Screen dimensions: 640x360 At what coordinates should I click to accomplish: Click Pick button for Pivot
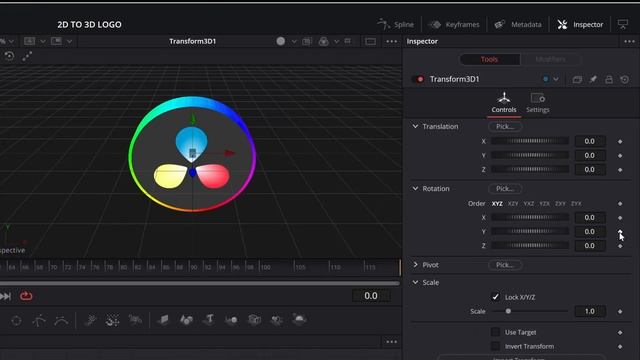505,265
